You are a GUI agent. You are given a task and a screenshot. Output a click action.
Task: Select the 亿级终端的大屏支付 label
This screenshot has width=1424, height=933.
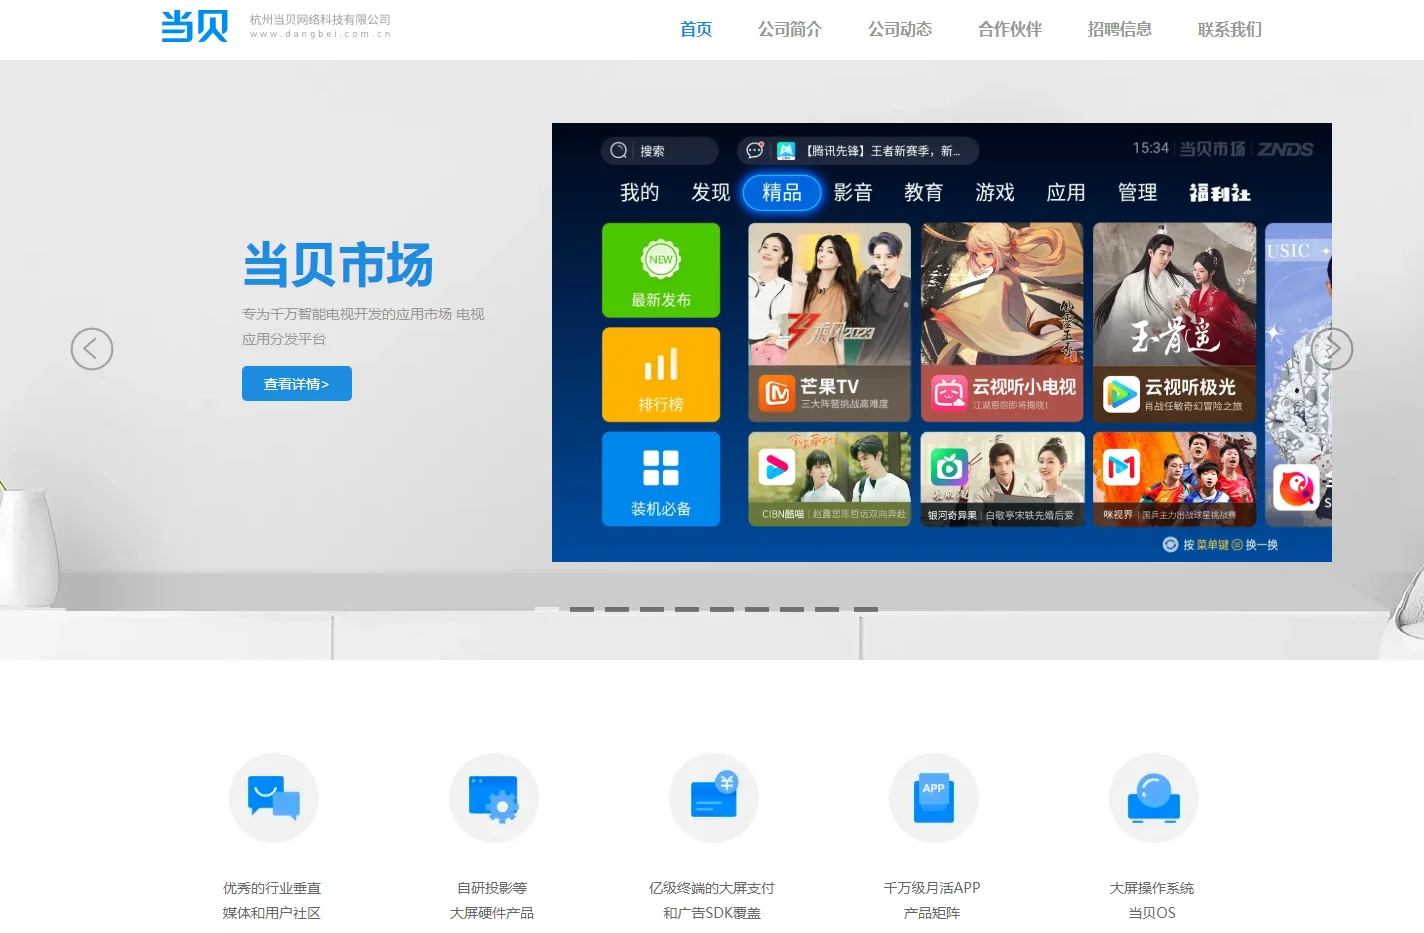coord(712,888)
